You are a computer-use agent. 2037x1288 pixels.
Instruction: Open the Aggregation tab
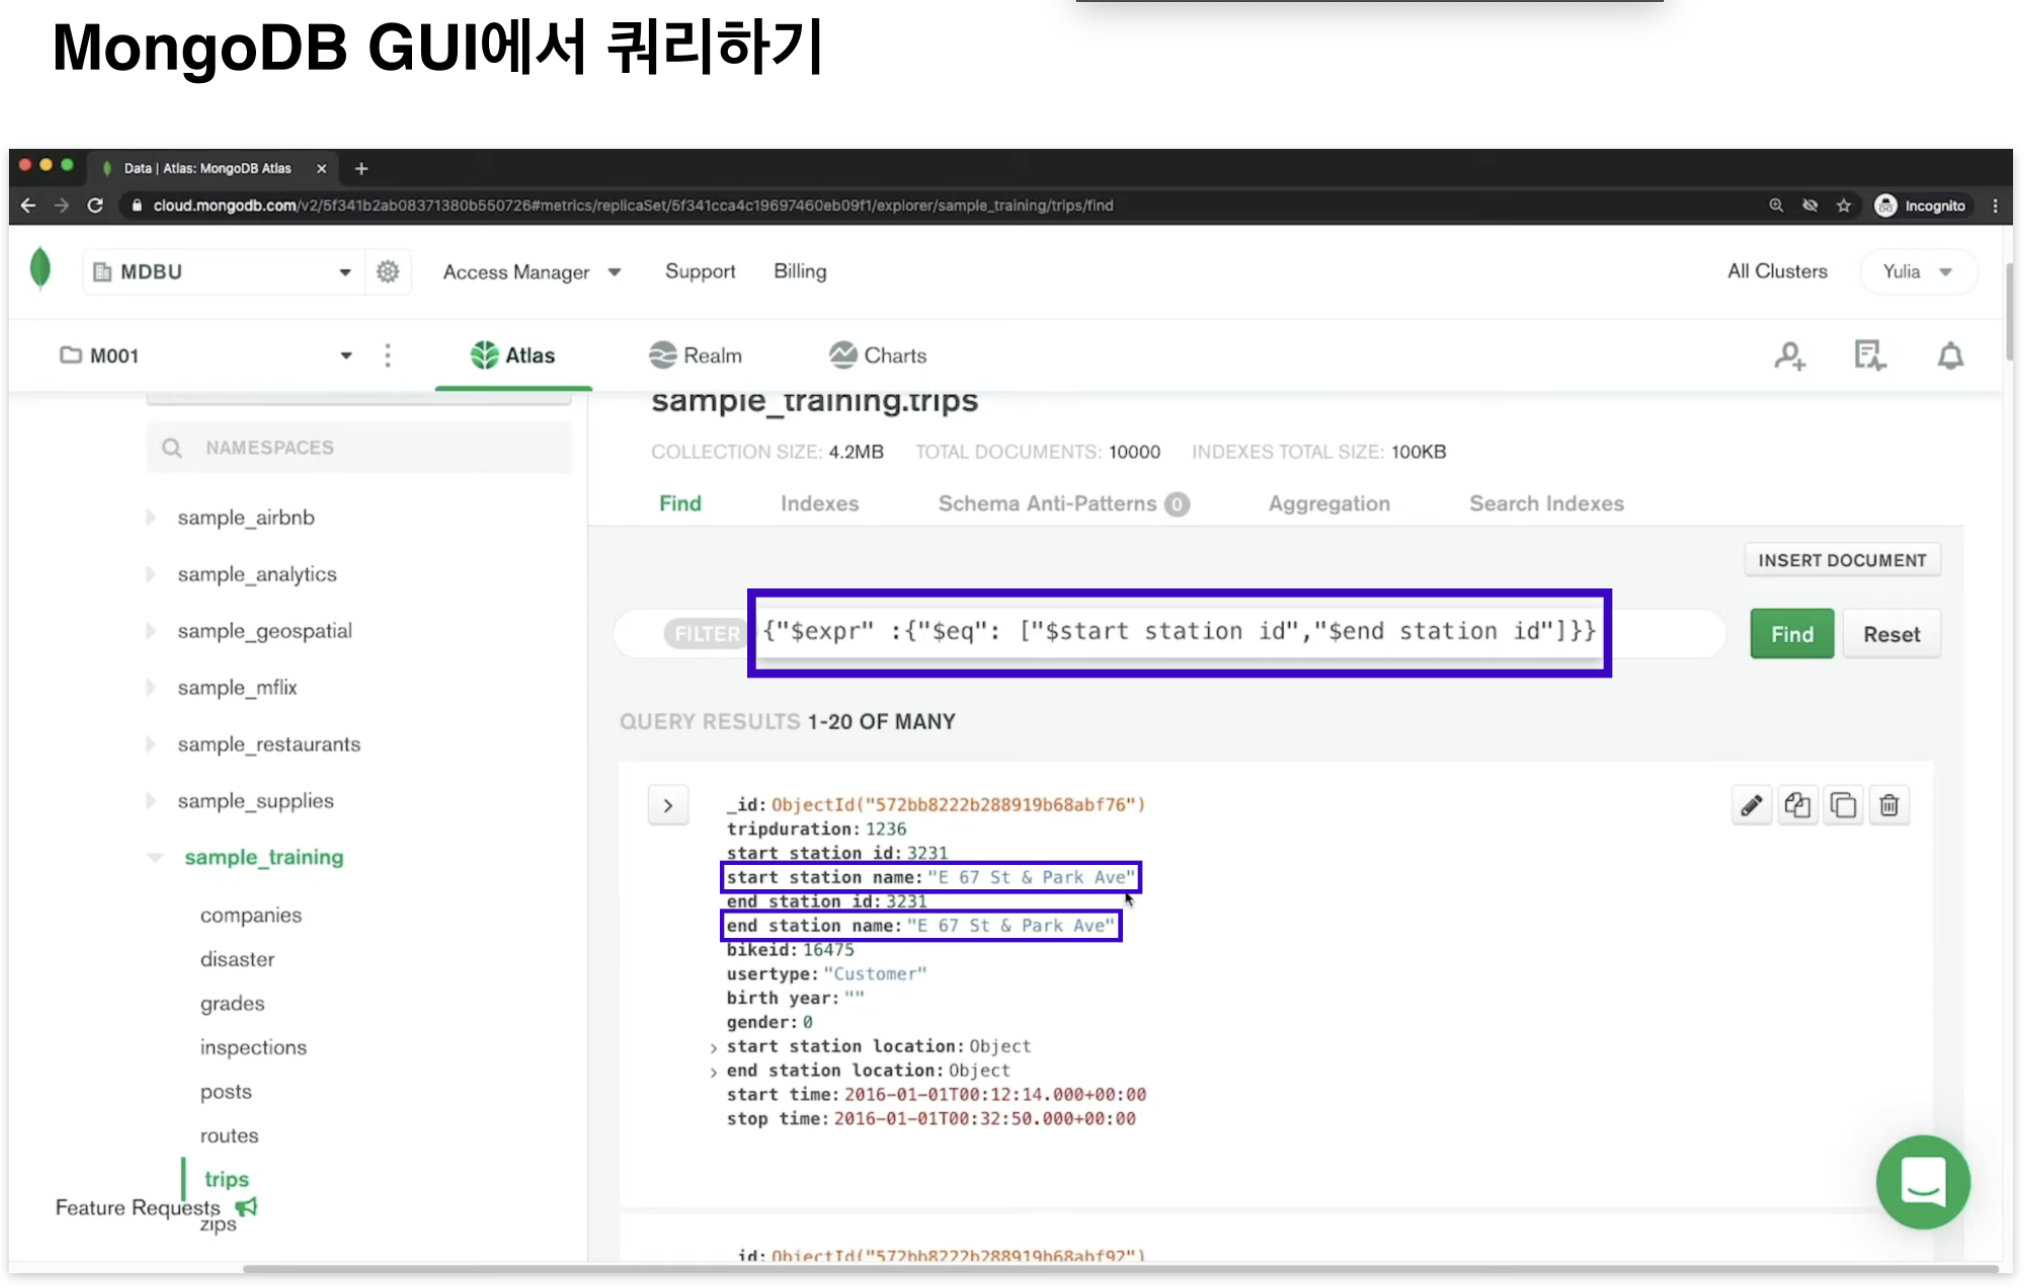coord(1329,504)
